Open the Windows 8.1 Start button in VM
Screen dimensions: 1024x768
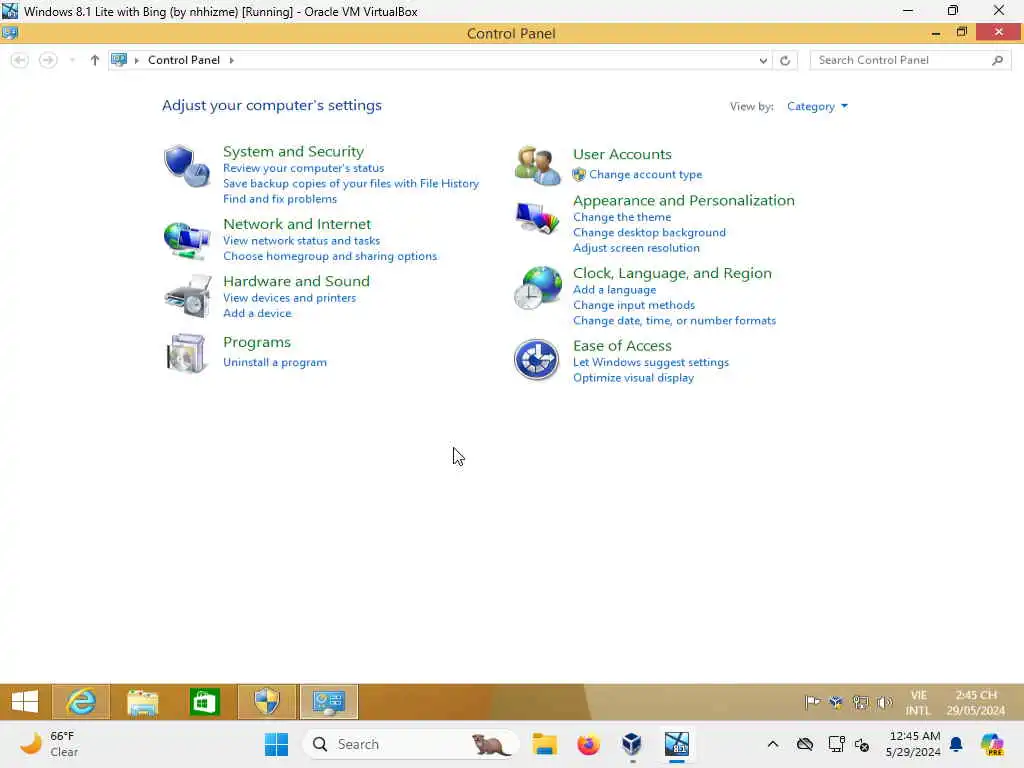pos(25,702)
